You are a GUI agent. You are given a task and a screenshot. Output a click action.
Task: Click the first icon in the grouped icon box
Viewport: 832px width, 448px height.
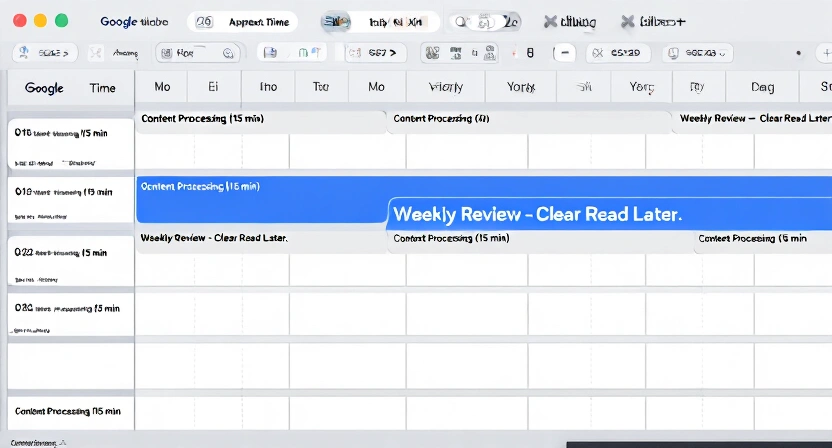pyautogui.click(x=432, y=53)
